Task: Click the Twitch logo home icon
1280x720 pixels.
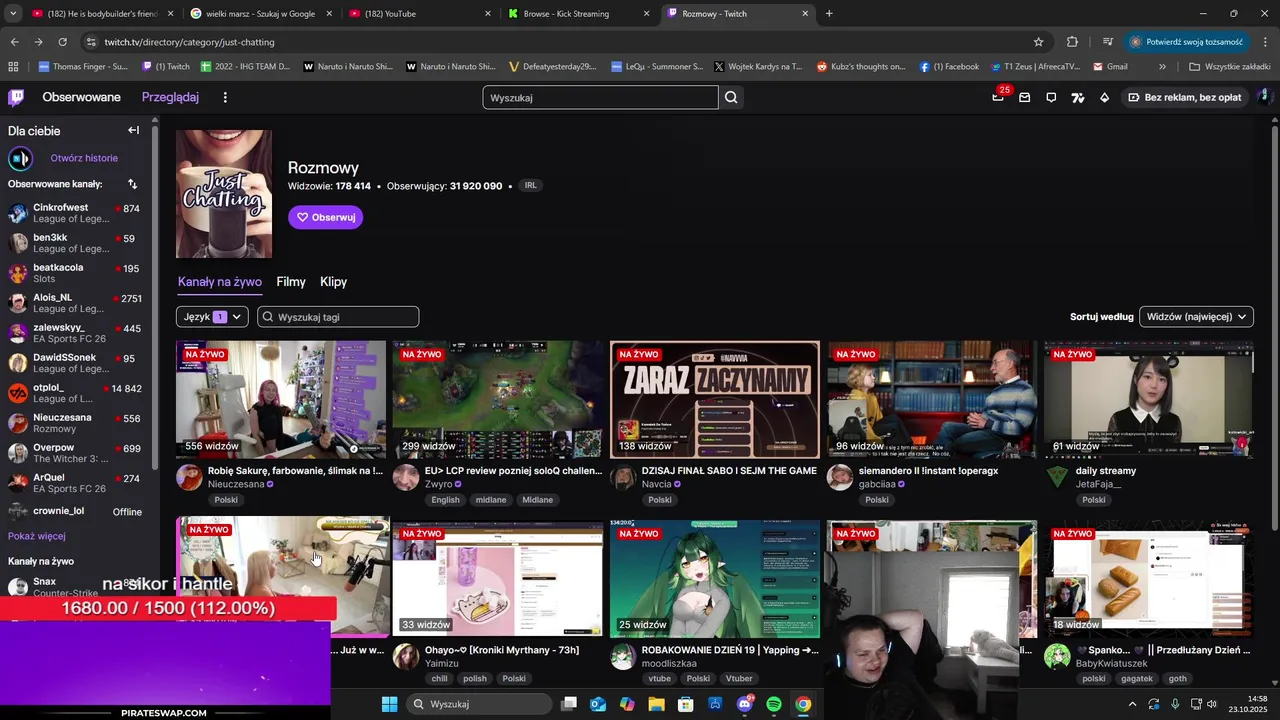Action: tap(16, 97)
